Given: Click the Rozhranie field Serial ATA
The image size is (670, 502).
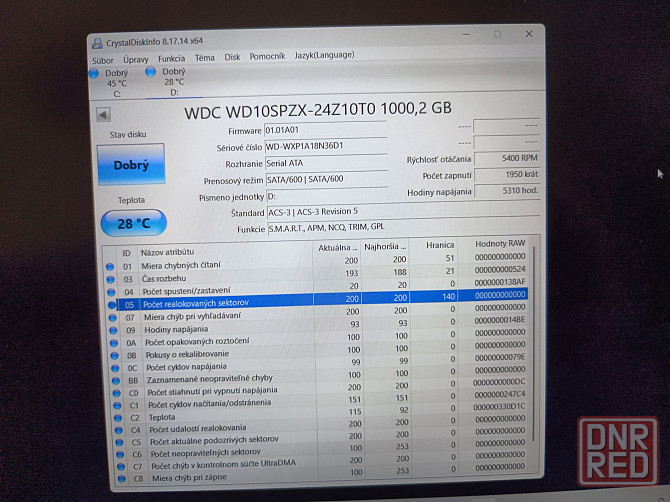Looking at the screenshot, I should pos(326,163).
